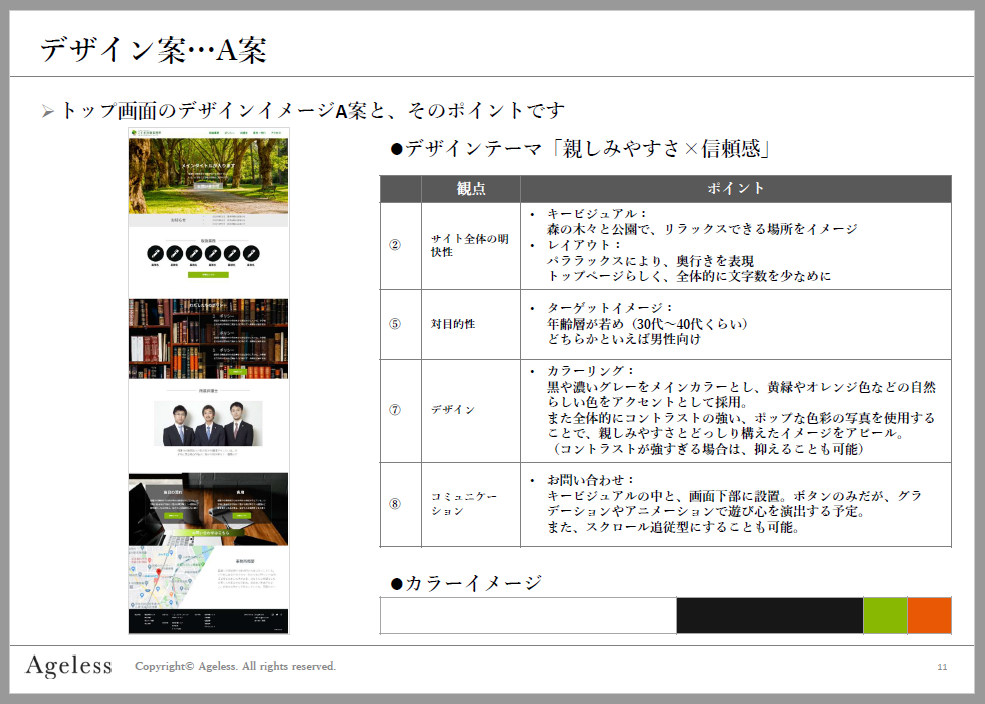Click the rightmost circular pen icon in the mockup
Image resolution: width=985 pixels, height=704 pixels.
pos(251,253)
